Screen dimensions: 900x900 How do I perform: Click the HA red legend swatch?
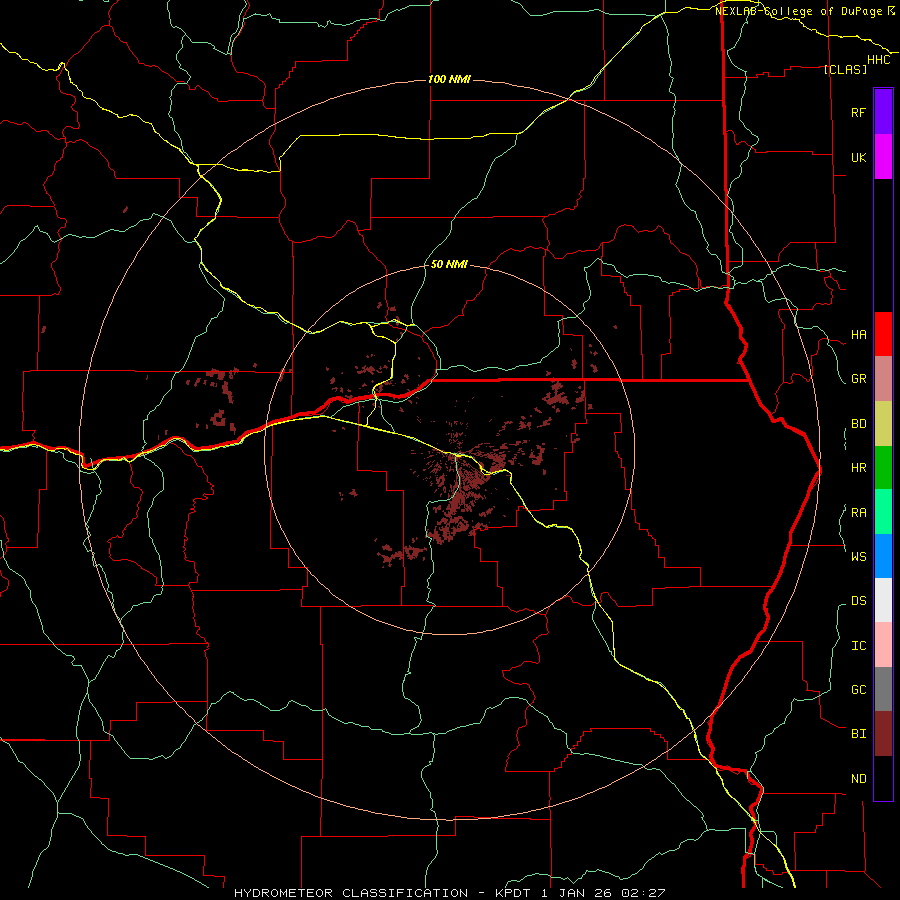coord(883,334)
